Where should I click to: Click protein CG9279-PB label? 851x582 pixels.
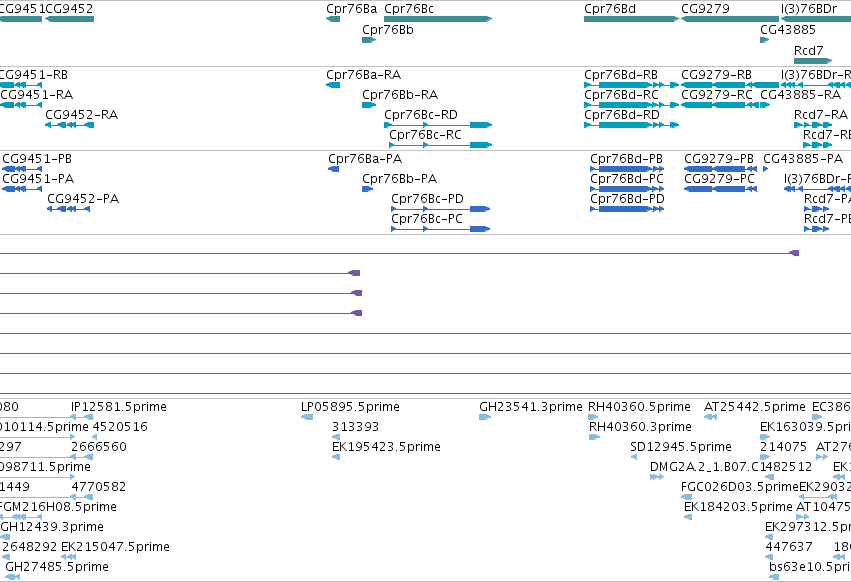click(719, 159)
